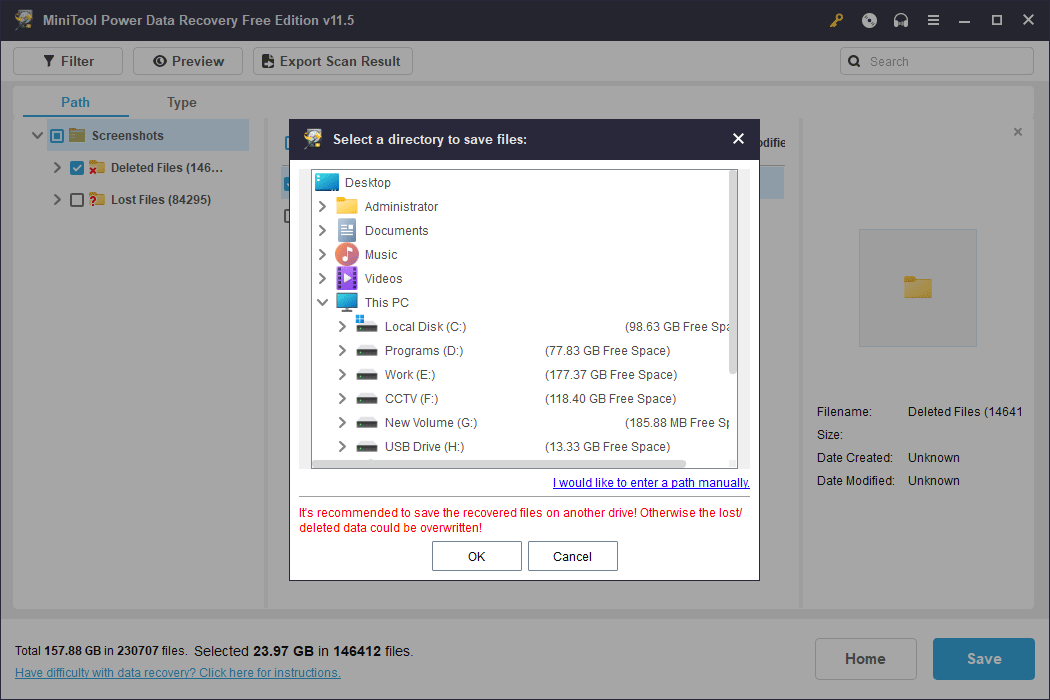Viewport: 1050px width, 700px height.
Task: Open data recovery instructions link
Action: (x=178, y=673)
